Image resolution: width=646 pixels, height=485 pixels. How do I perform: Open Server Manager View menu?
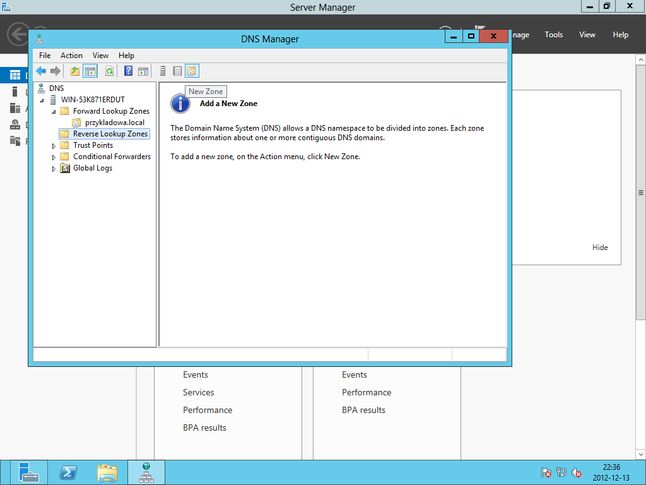click(x=587, y=35)
